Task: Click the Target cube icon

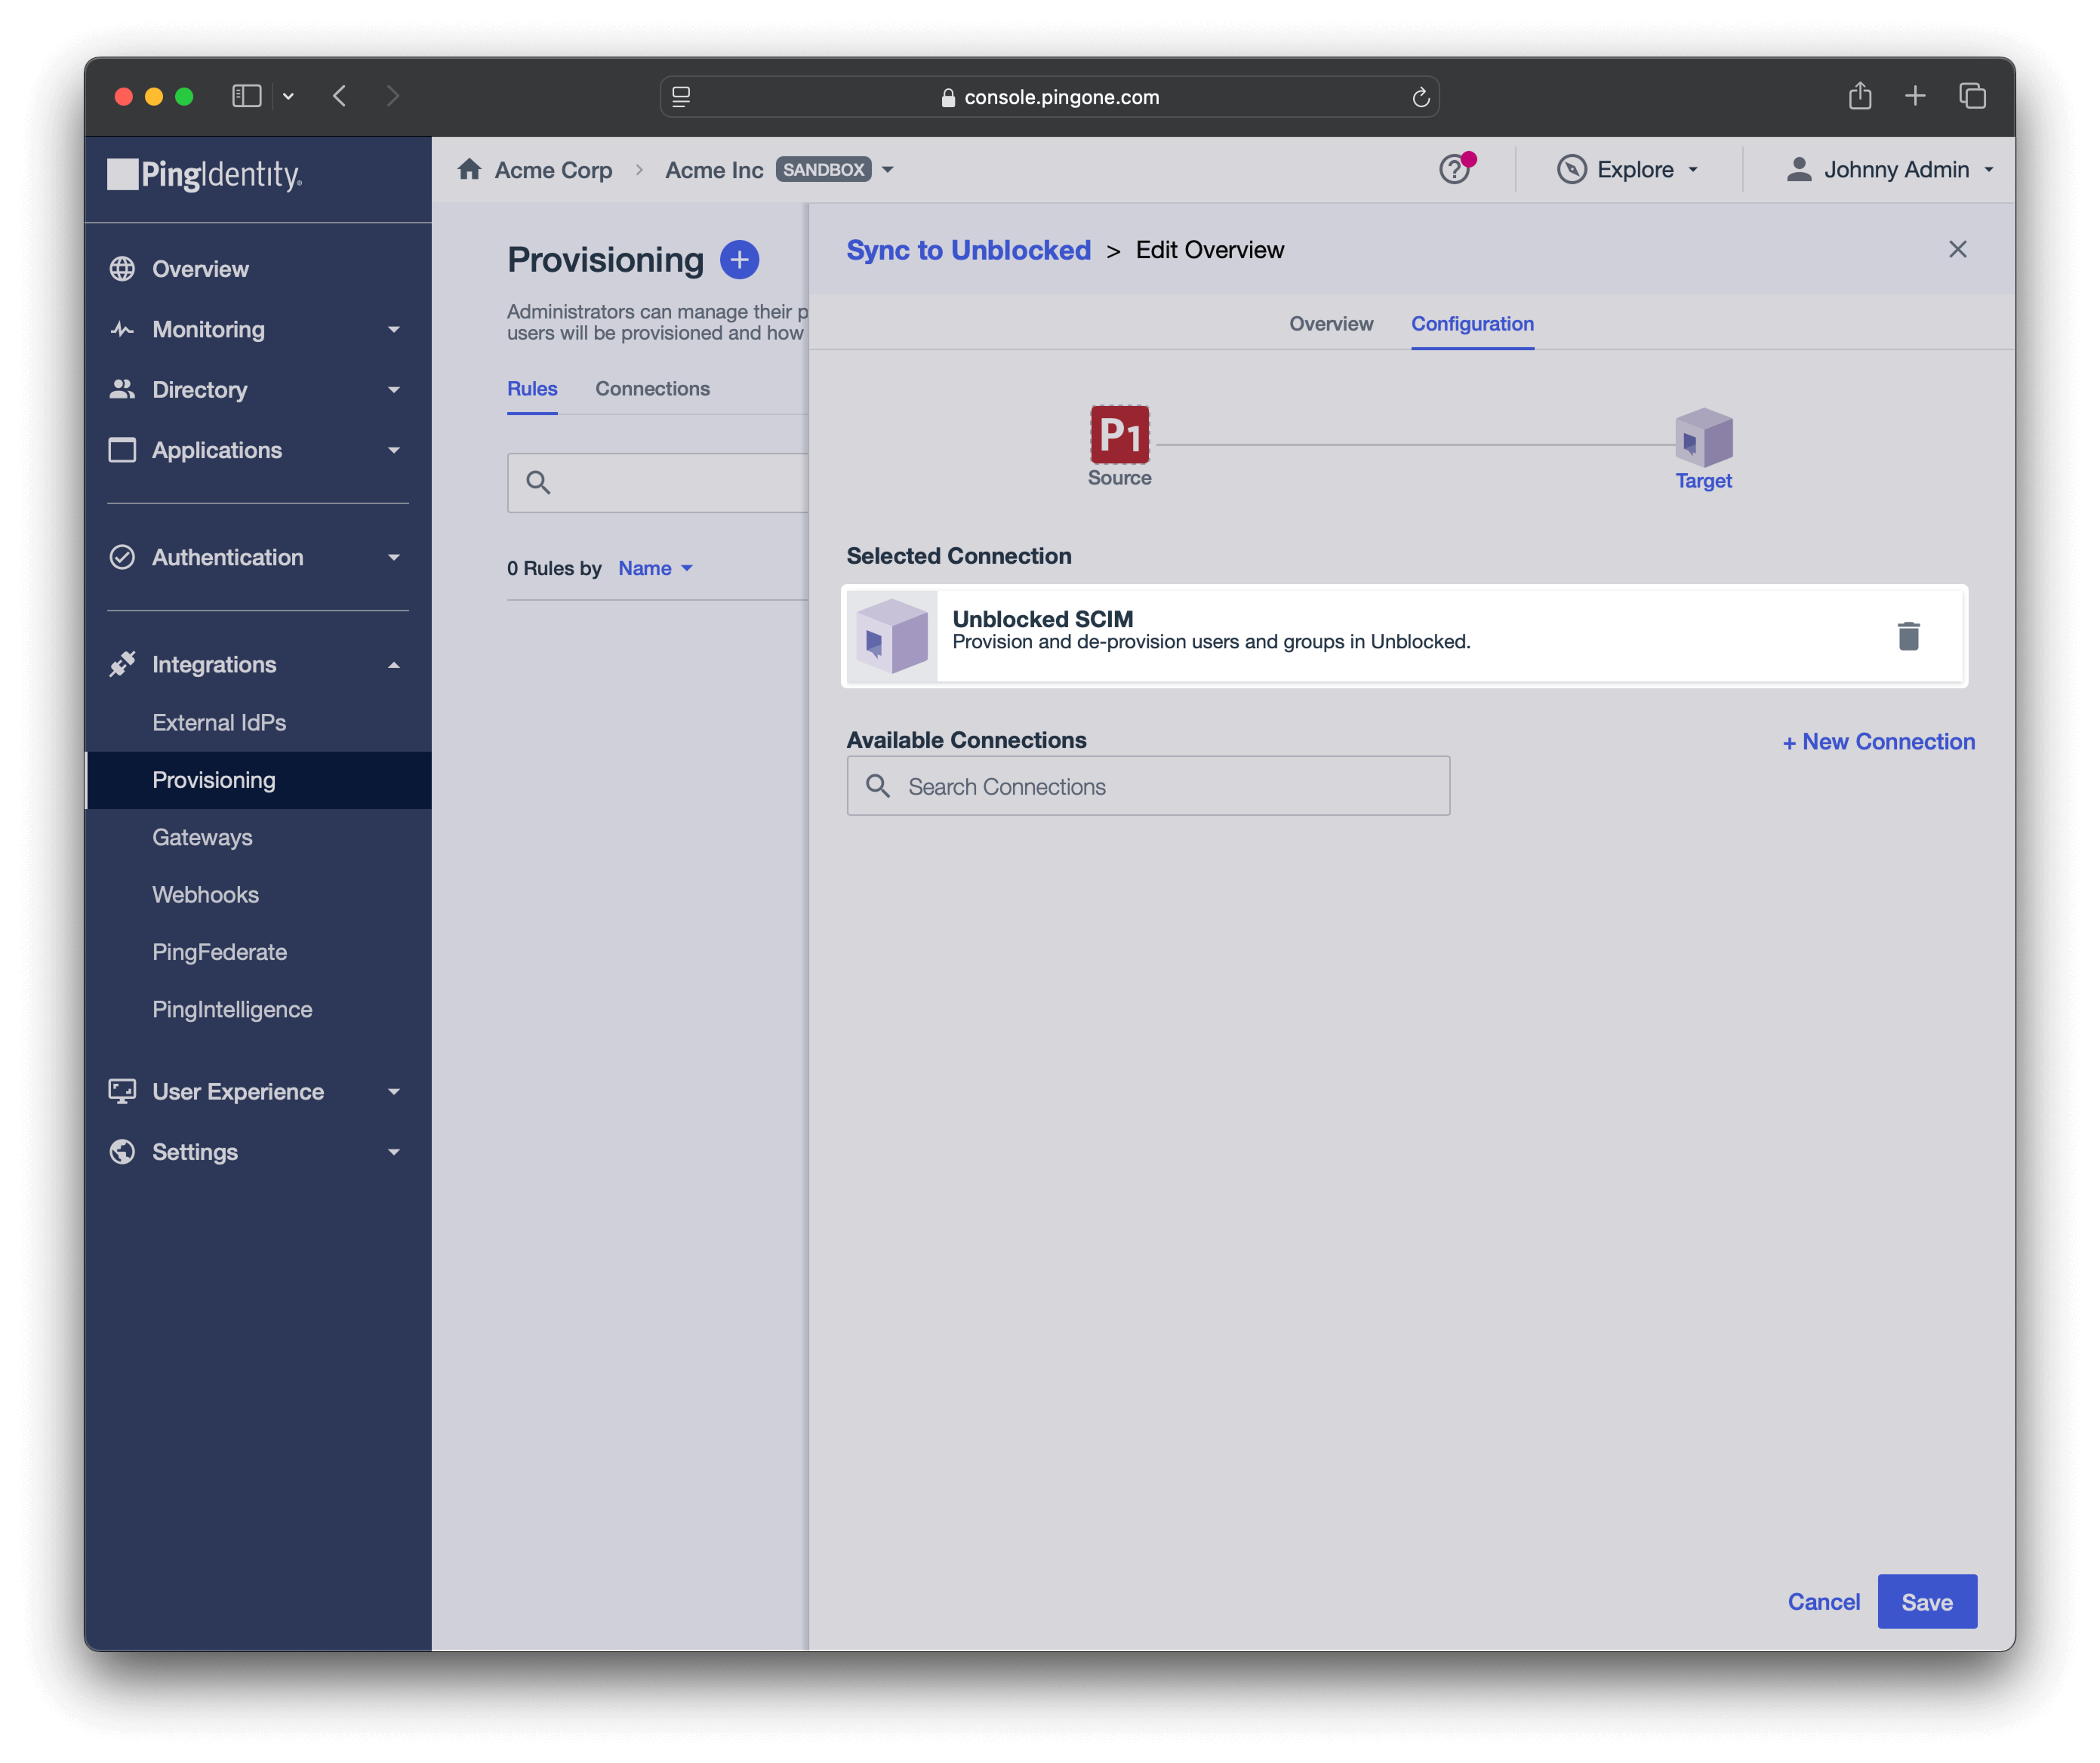Action: [x=1703, y=437]
